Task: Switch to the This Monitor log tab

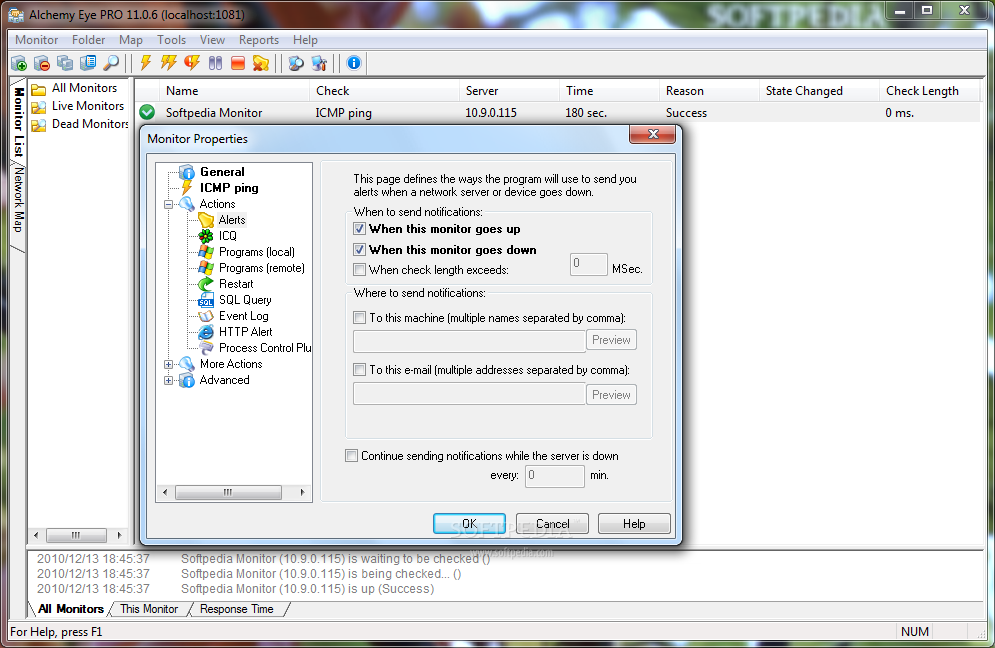Action: (x=149, y=609)
